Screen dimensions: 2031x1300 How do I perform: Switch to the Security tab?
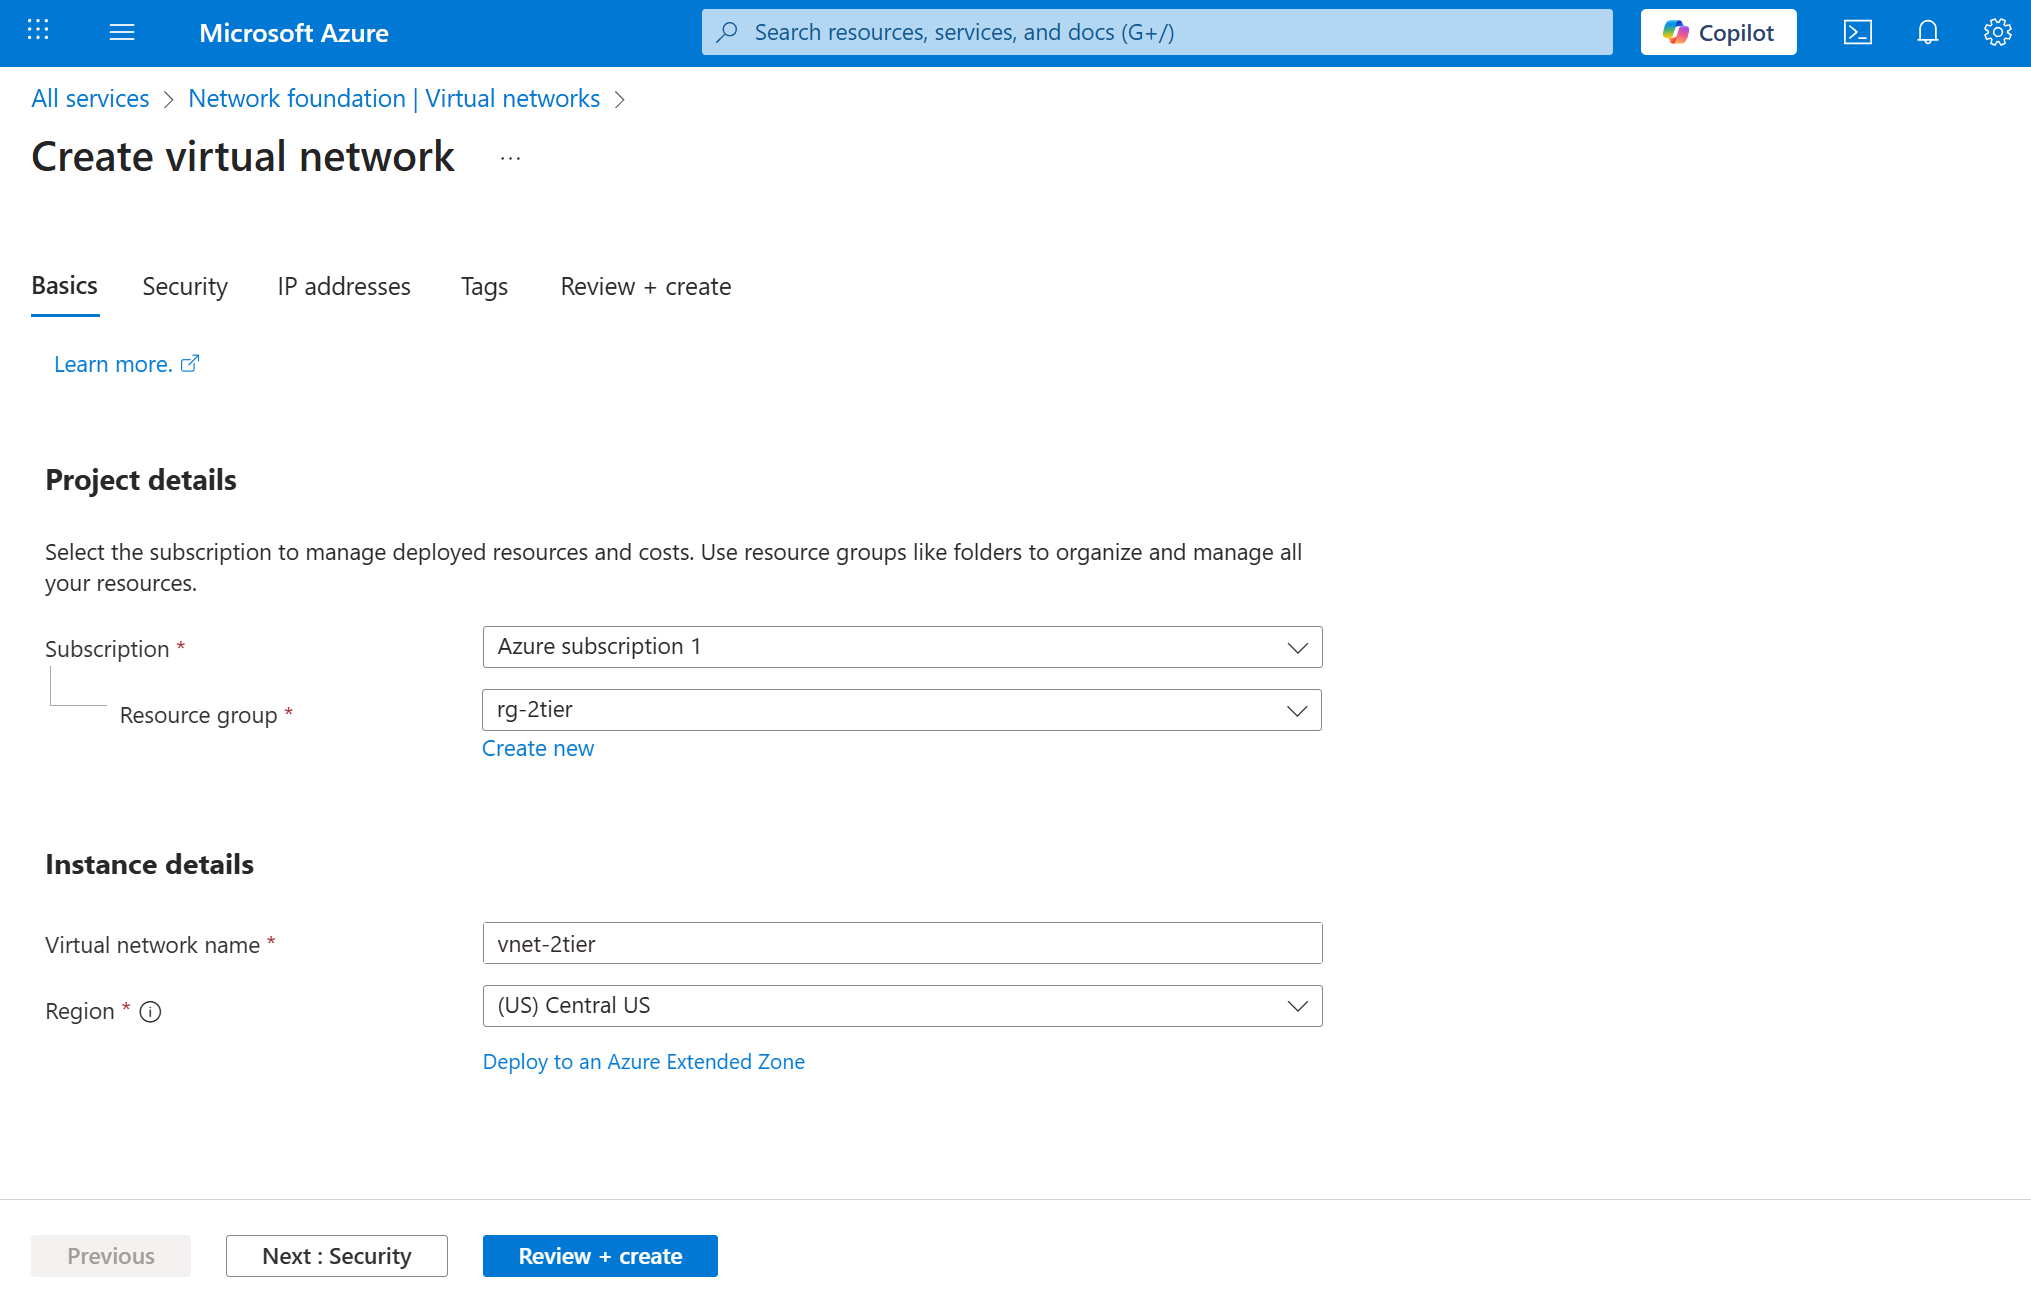tap(184, 287)
